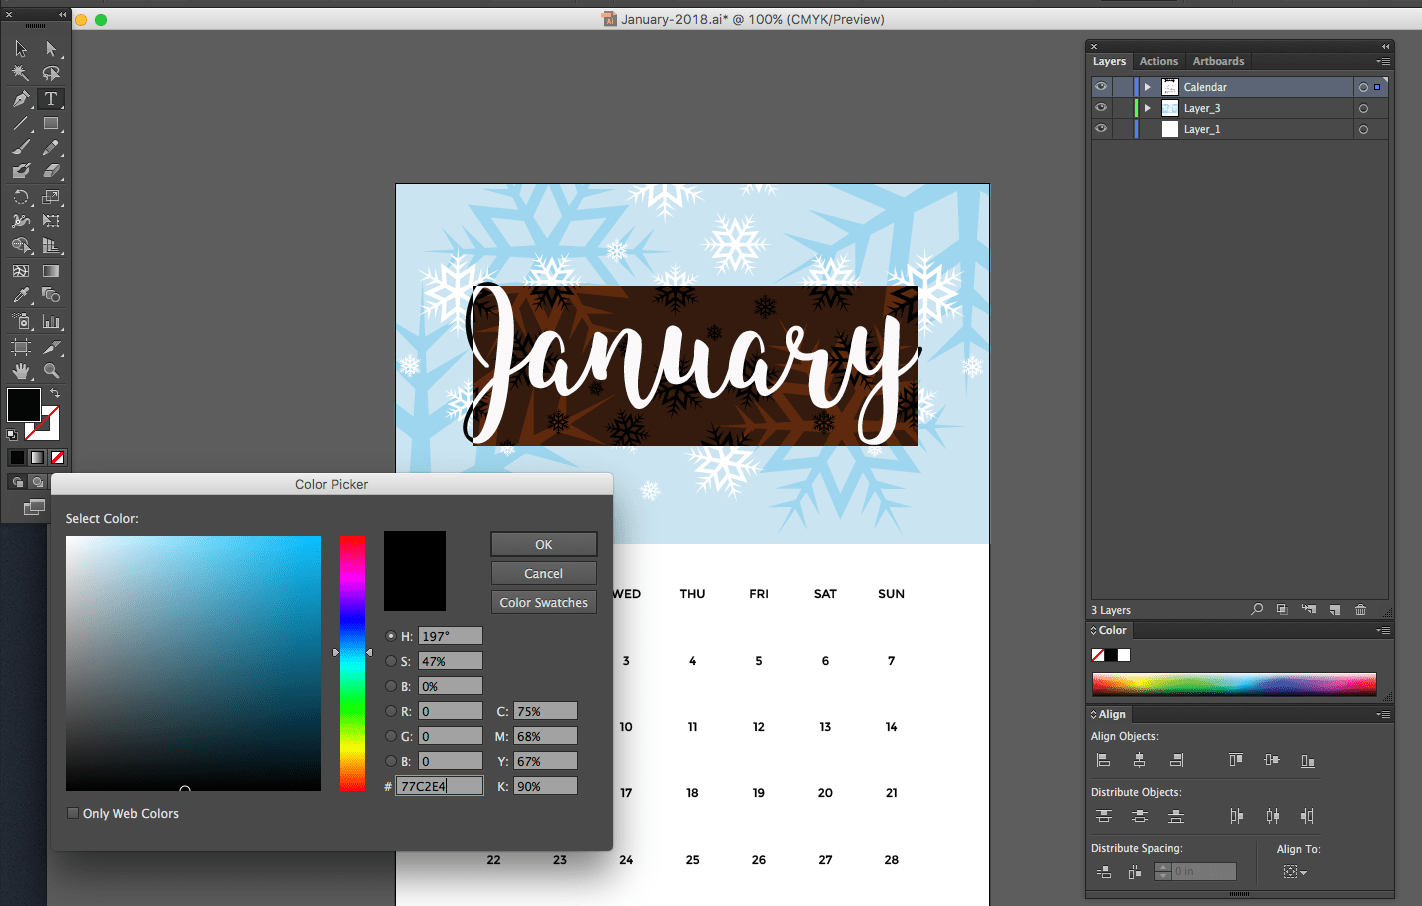
Task: Select the Type tool
Action: (51, 98)
